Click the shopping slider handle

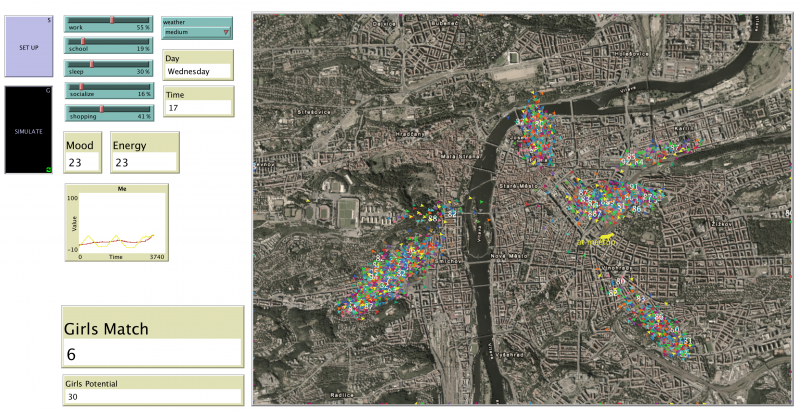pyautogui.click(x=101, y=109)
